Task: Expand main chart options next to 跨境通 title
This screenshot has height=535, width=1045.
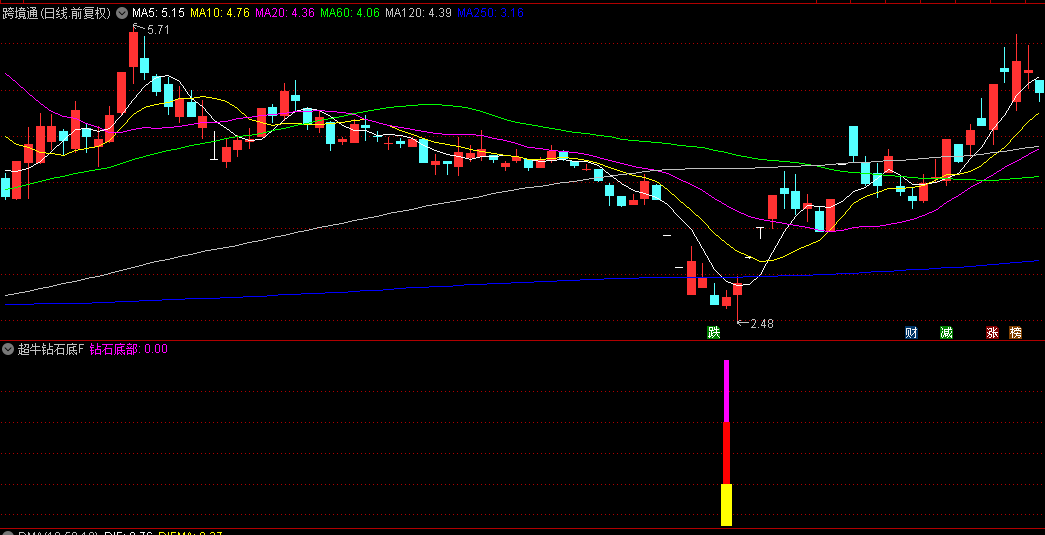Action: pos(121,12)
